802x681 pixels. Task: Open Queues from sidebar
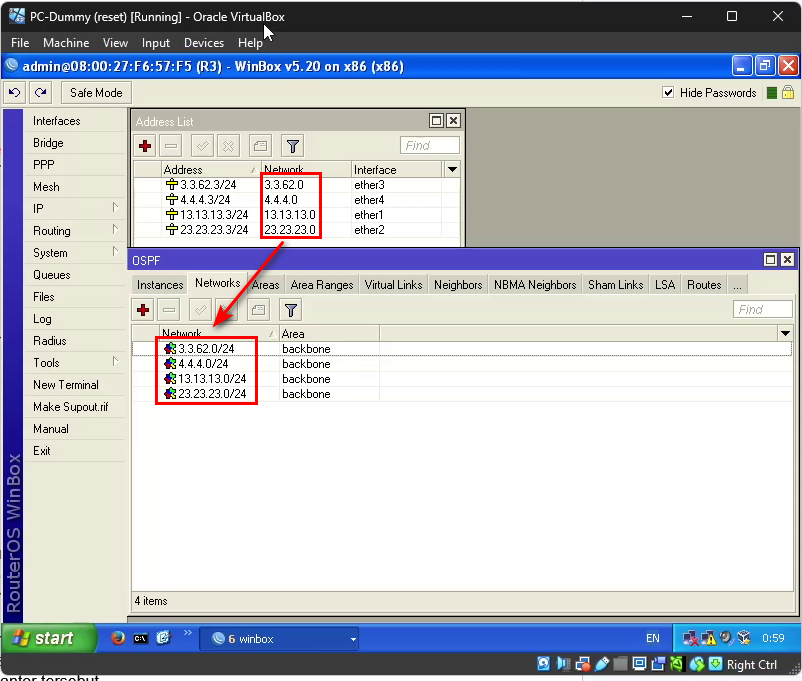click(52, 275)
